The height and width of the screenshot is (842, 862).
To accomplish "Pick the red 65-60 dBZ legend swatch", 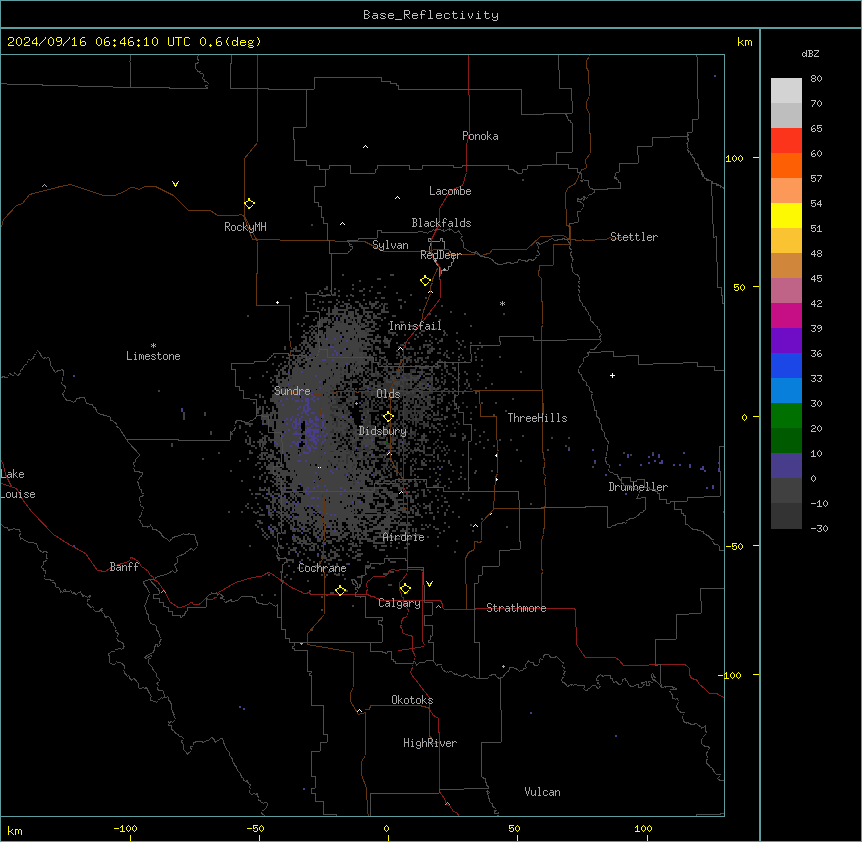I will [x=786, y=141].
